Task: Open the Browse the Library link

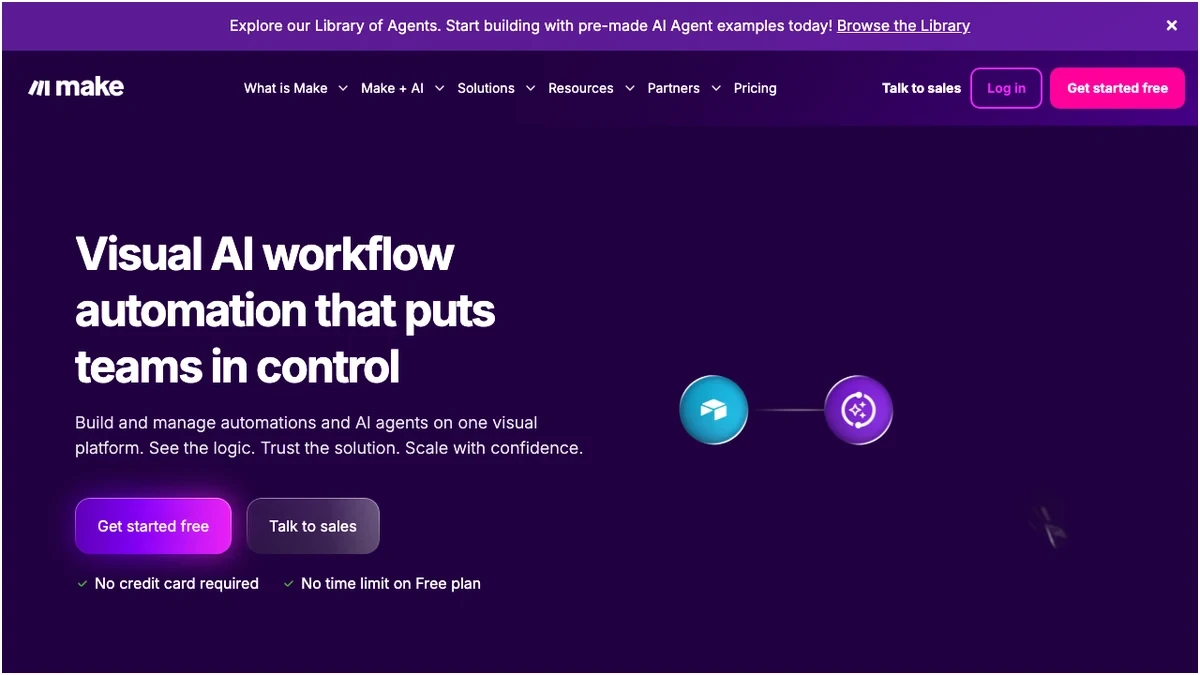Action: click(x=903, y=26)
